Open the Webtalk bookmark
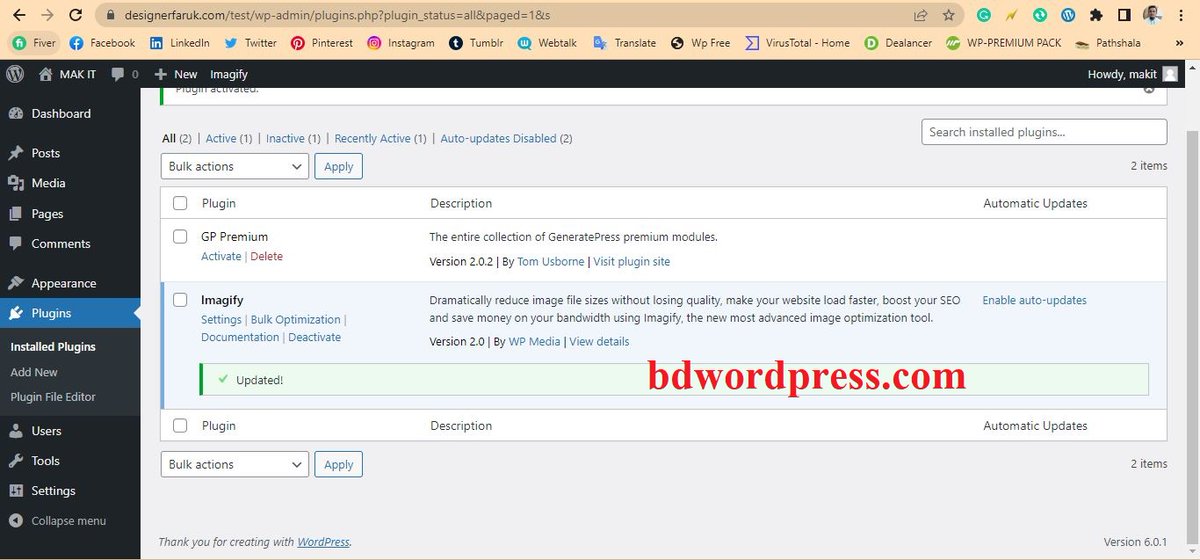The height and width of the screenshot is (560, 1200). 547,43
